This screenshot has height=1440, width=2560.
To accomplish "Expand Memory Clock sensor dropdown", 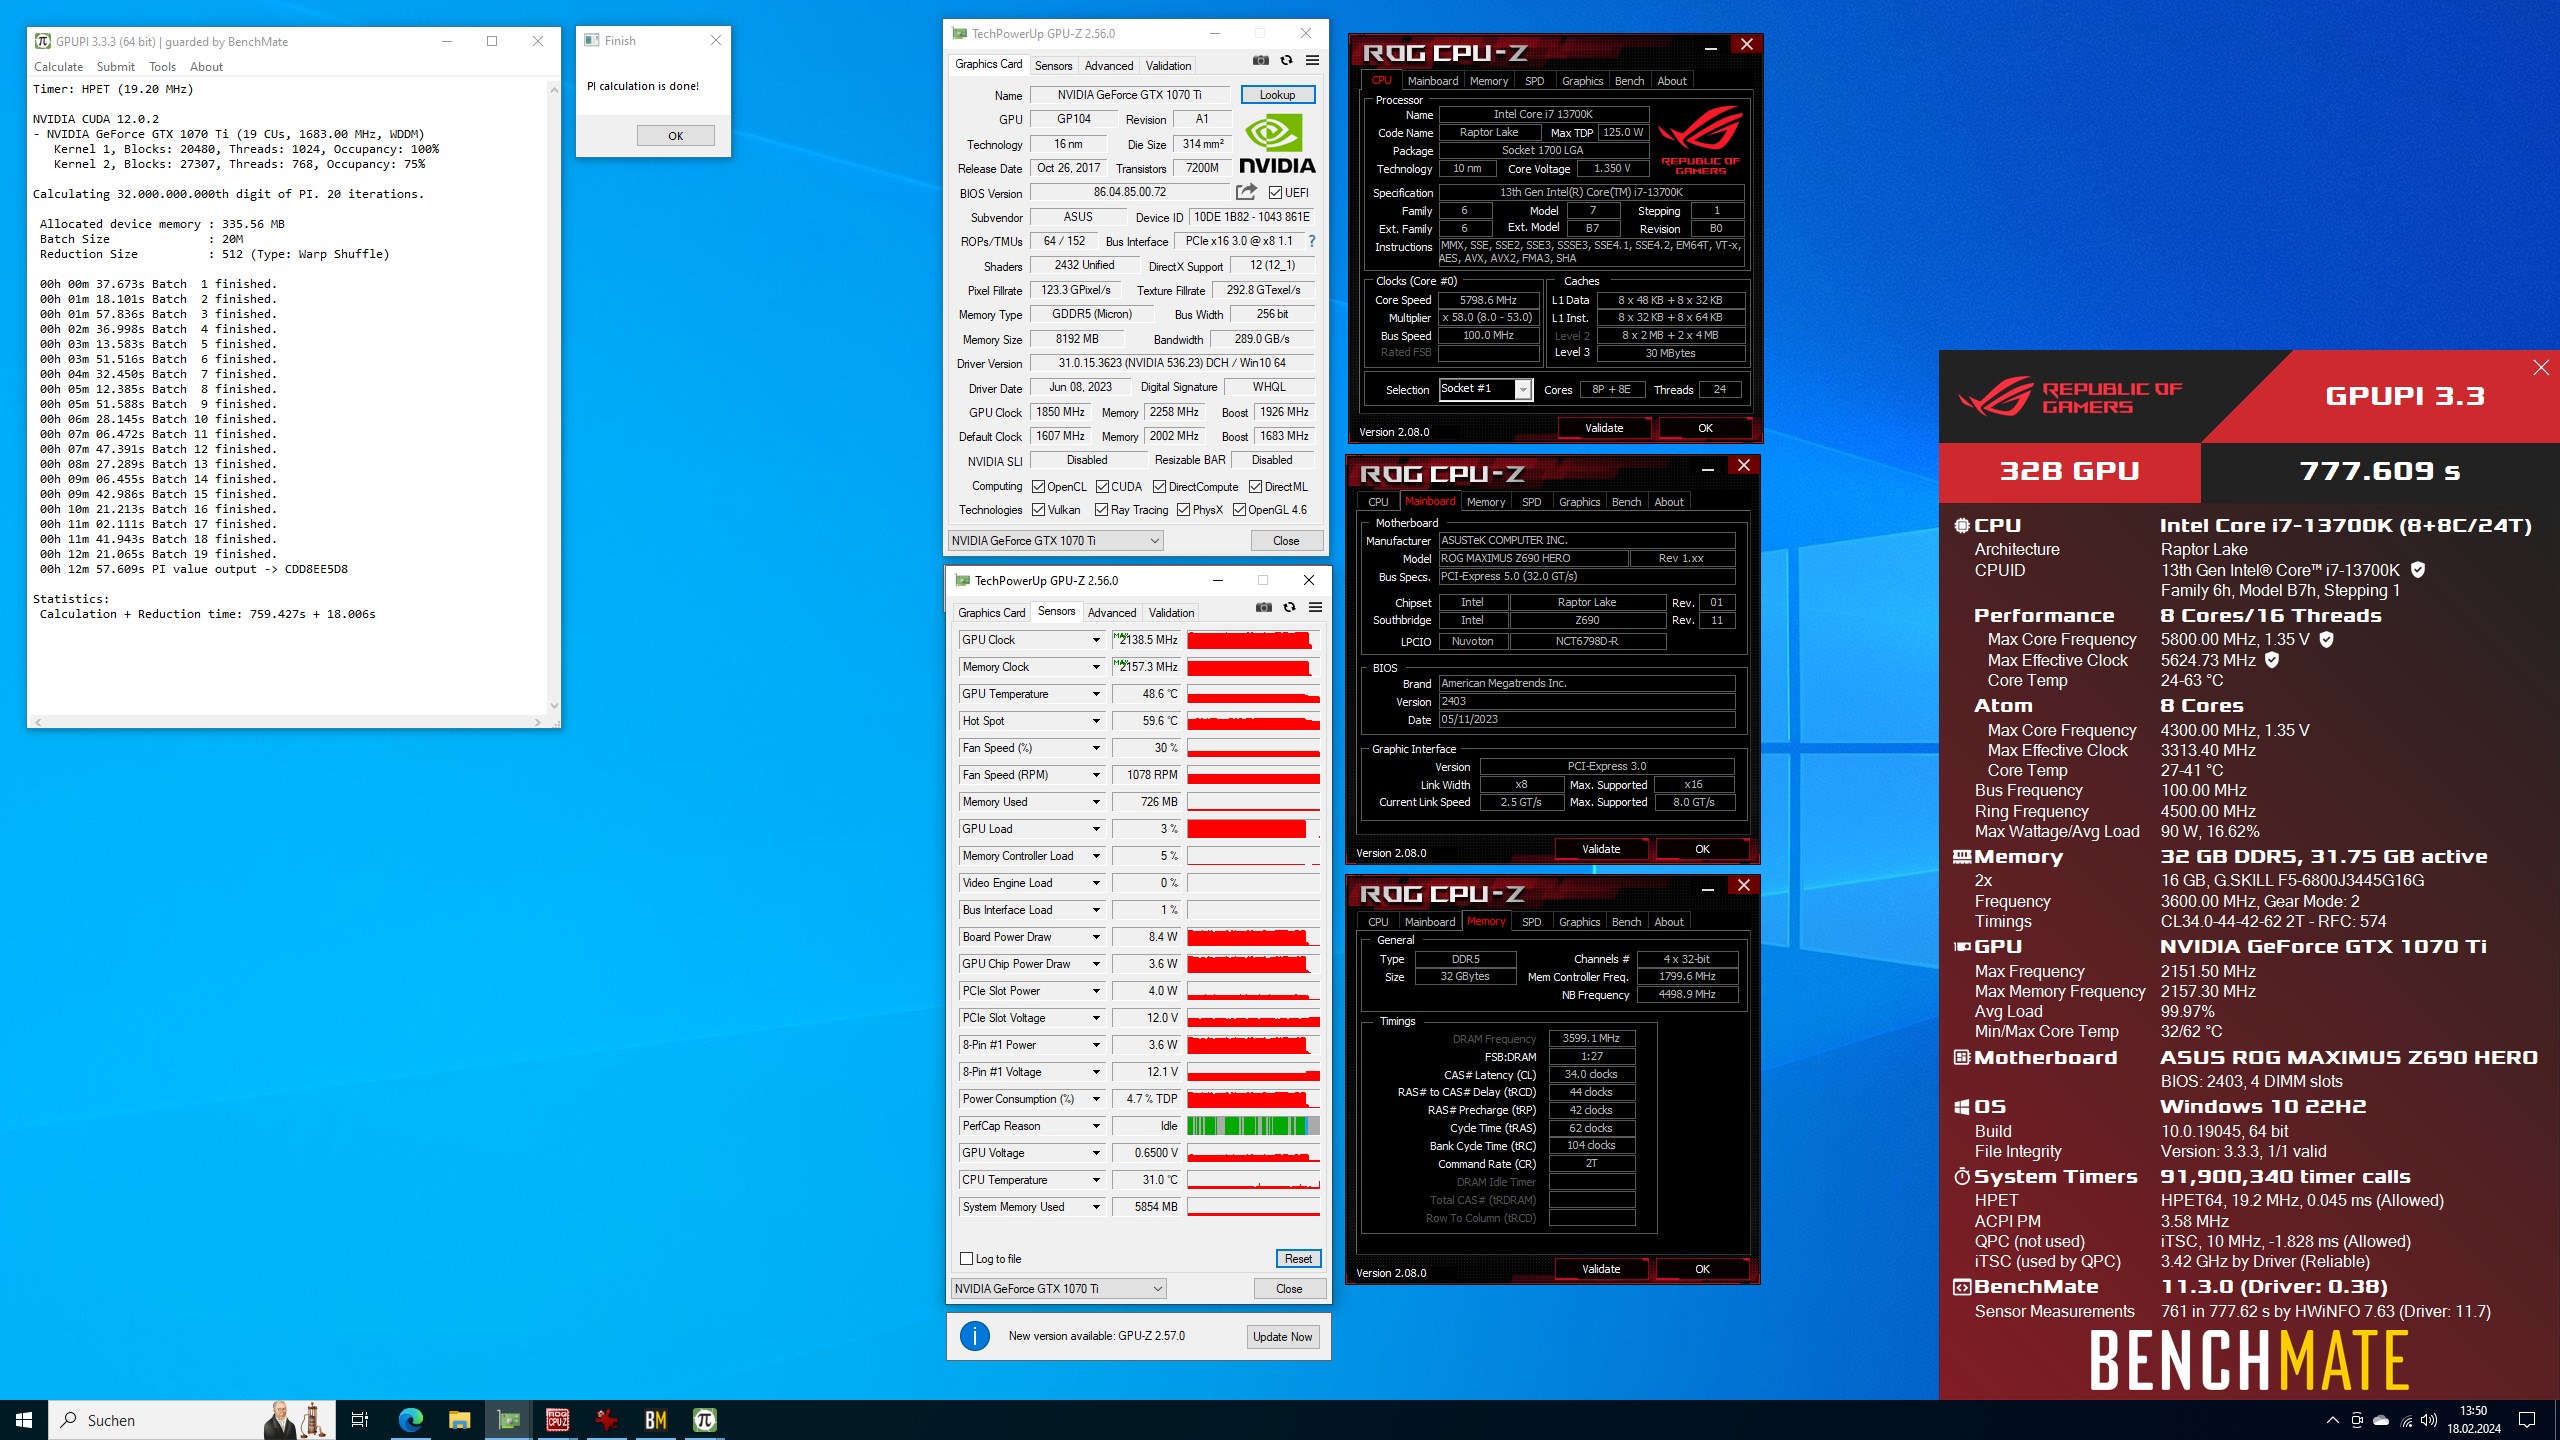I will point(1096,667).
